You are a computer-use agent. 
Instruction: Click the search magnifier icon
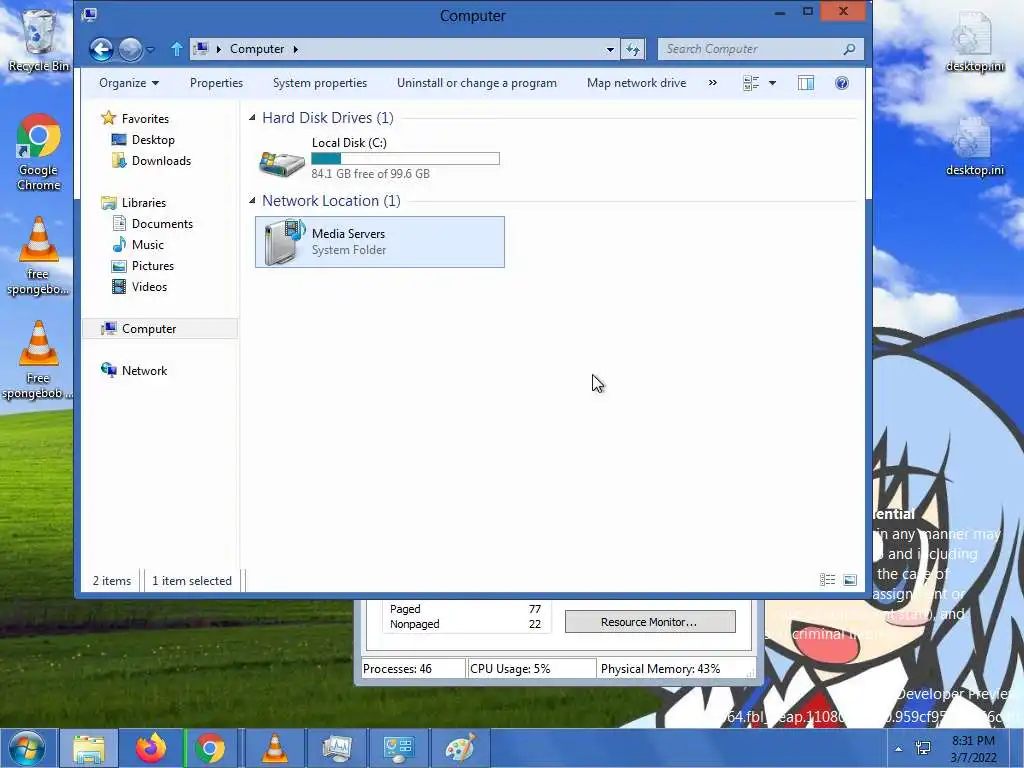849,49
